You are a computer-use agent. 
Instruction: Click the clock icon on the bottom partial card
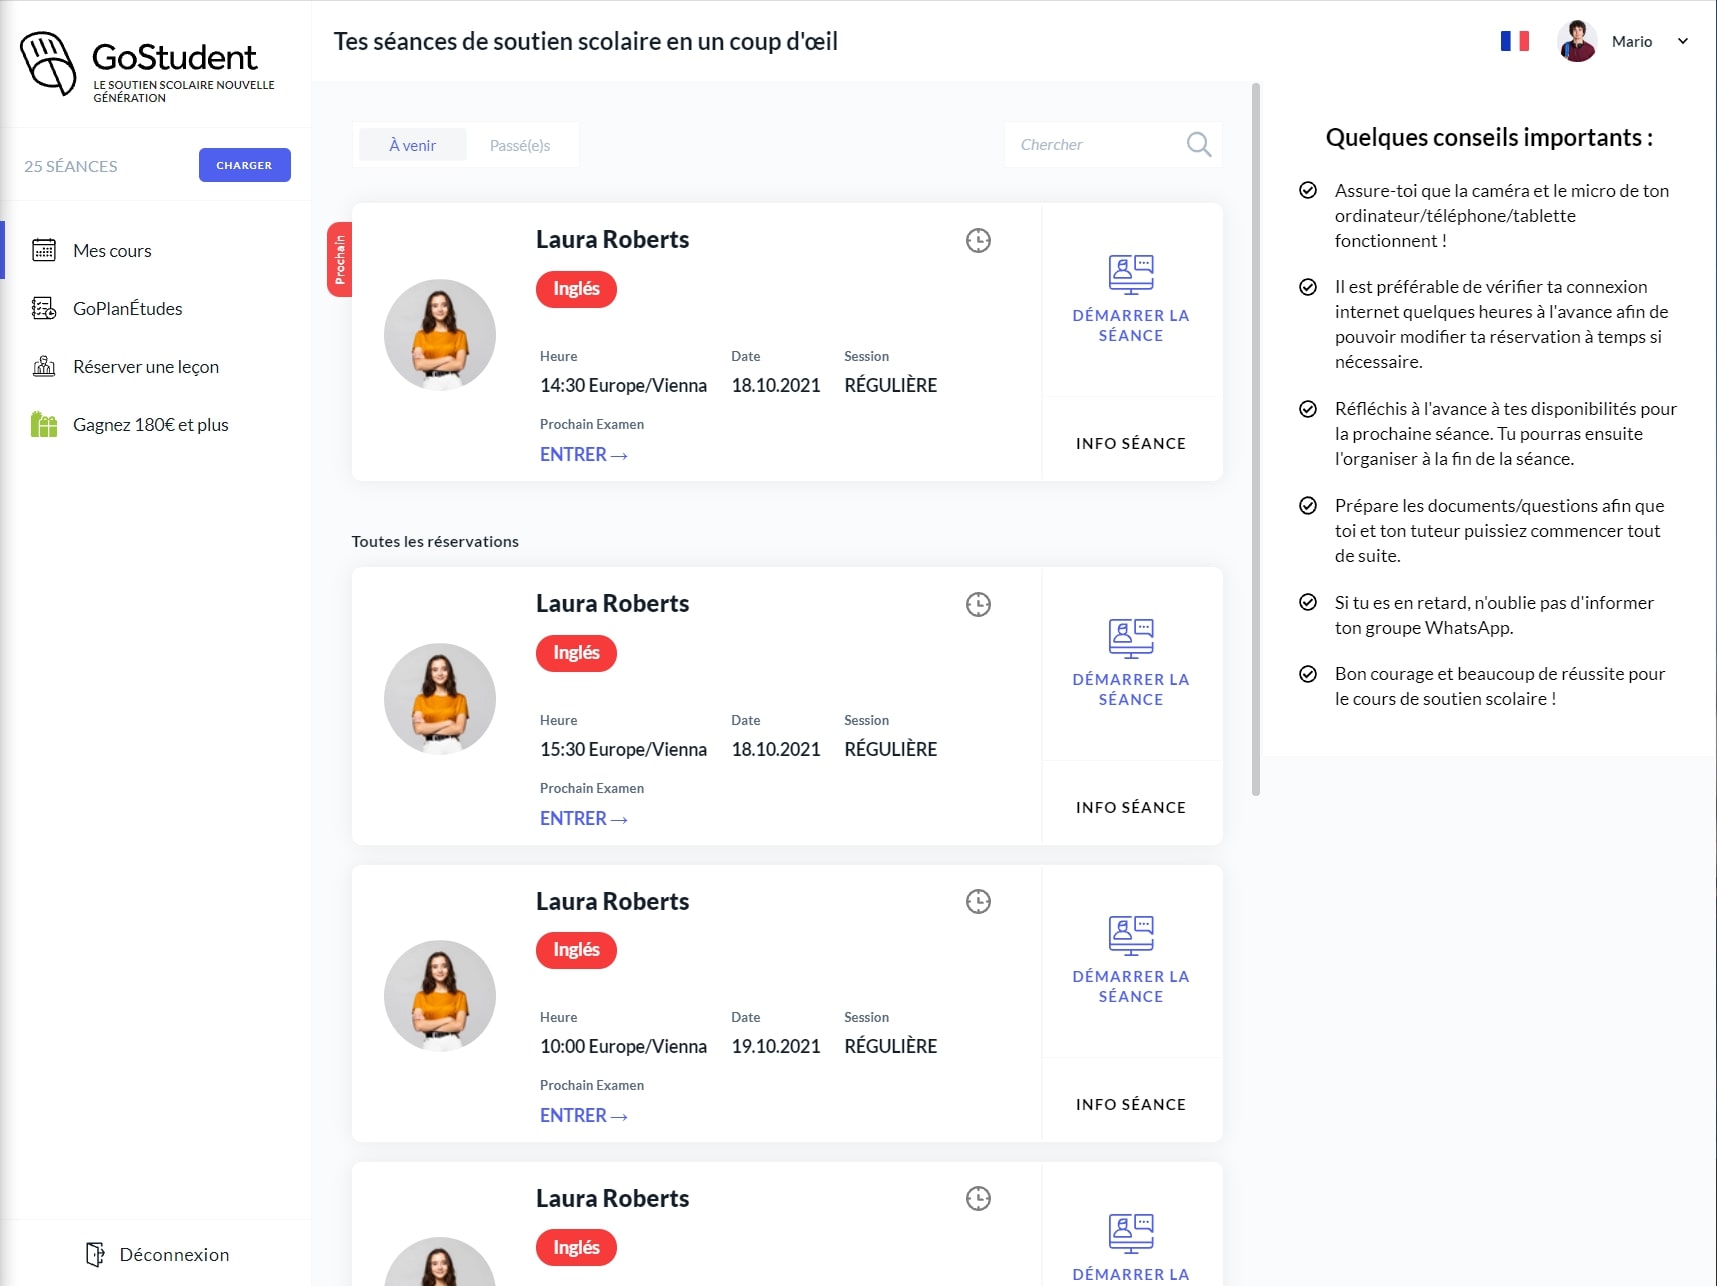coord(978,1198)
